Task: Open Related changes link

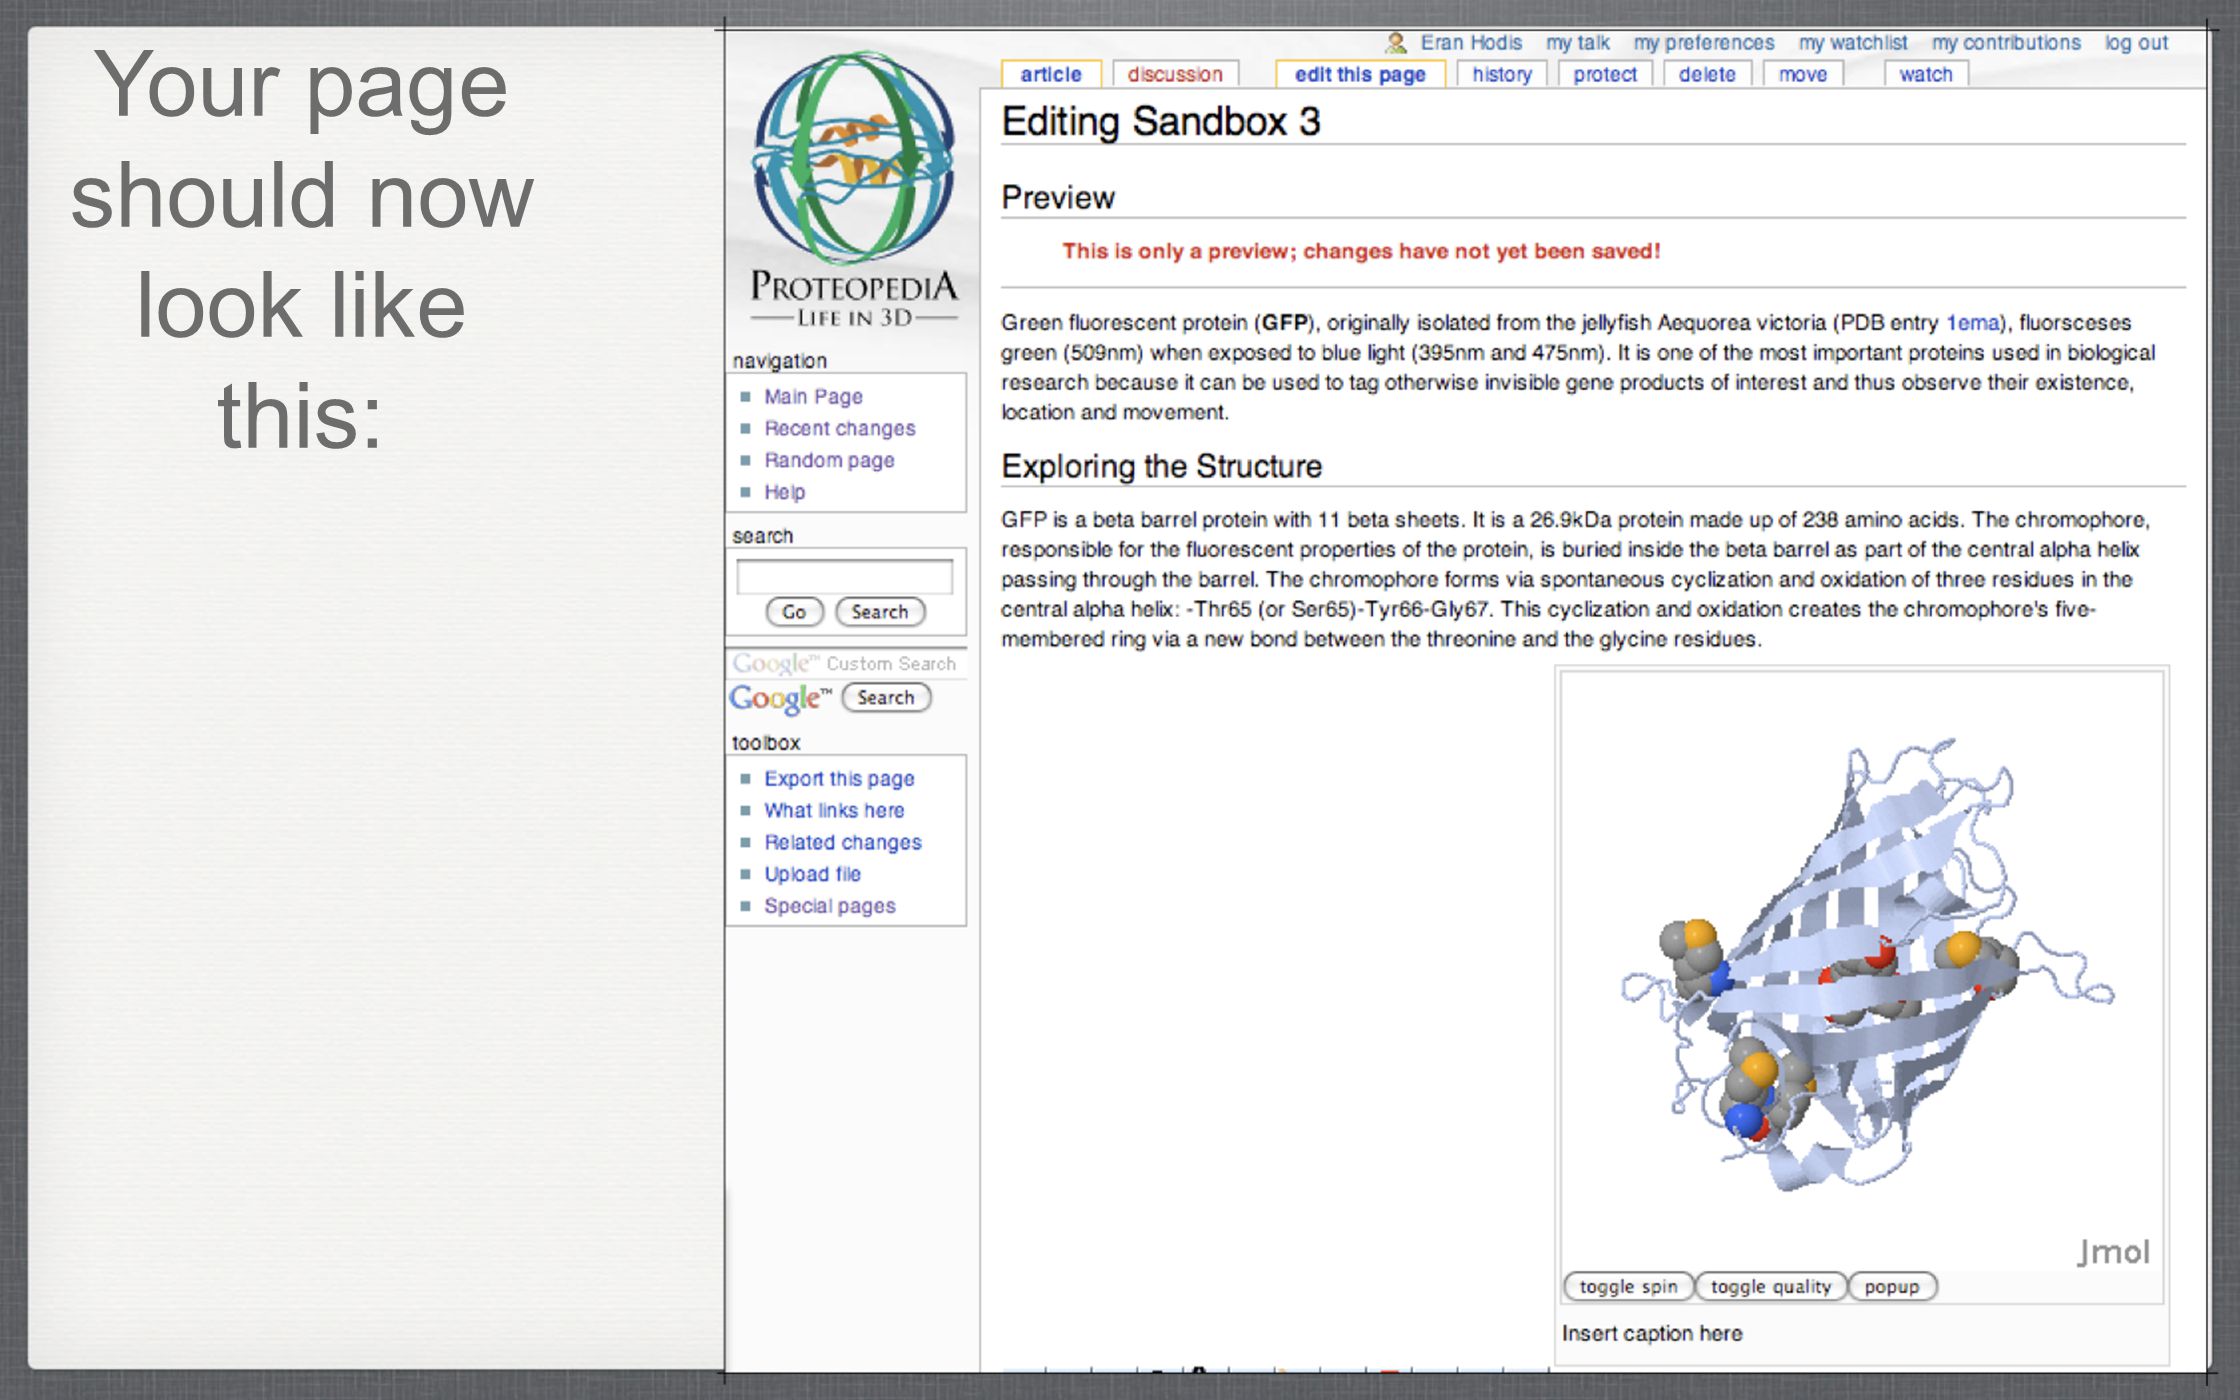Action: tap(843, 842)
